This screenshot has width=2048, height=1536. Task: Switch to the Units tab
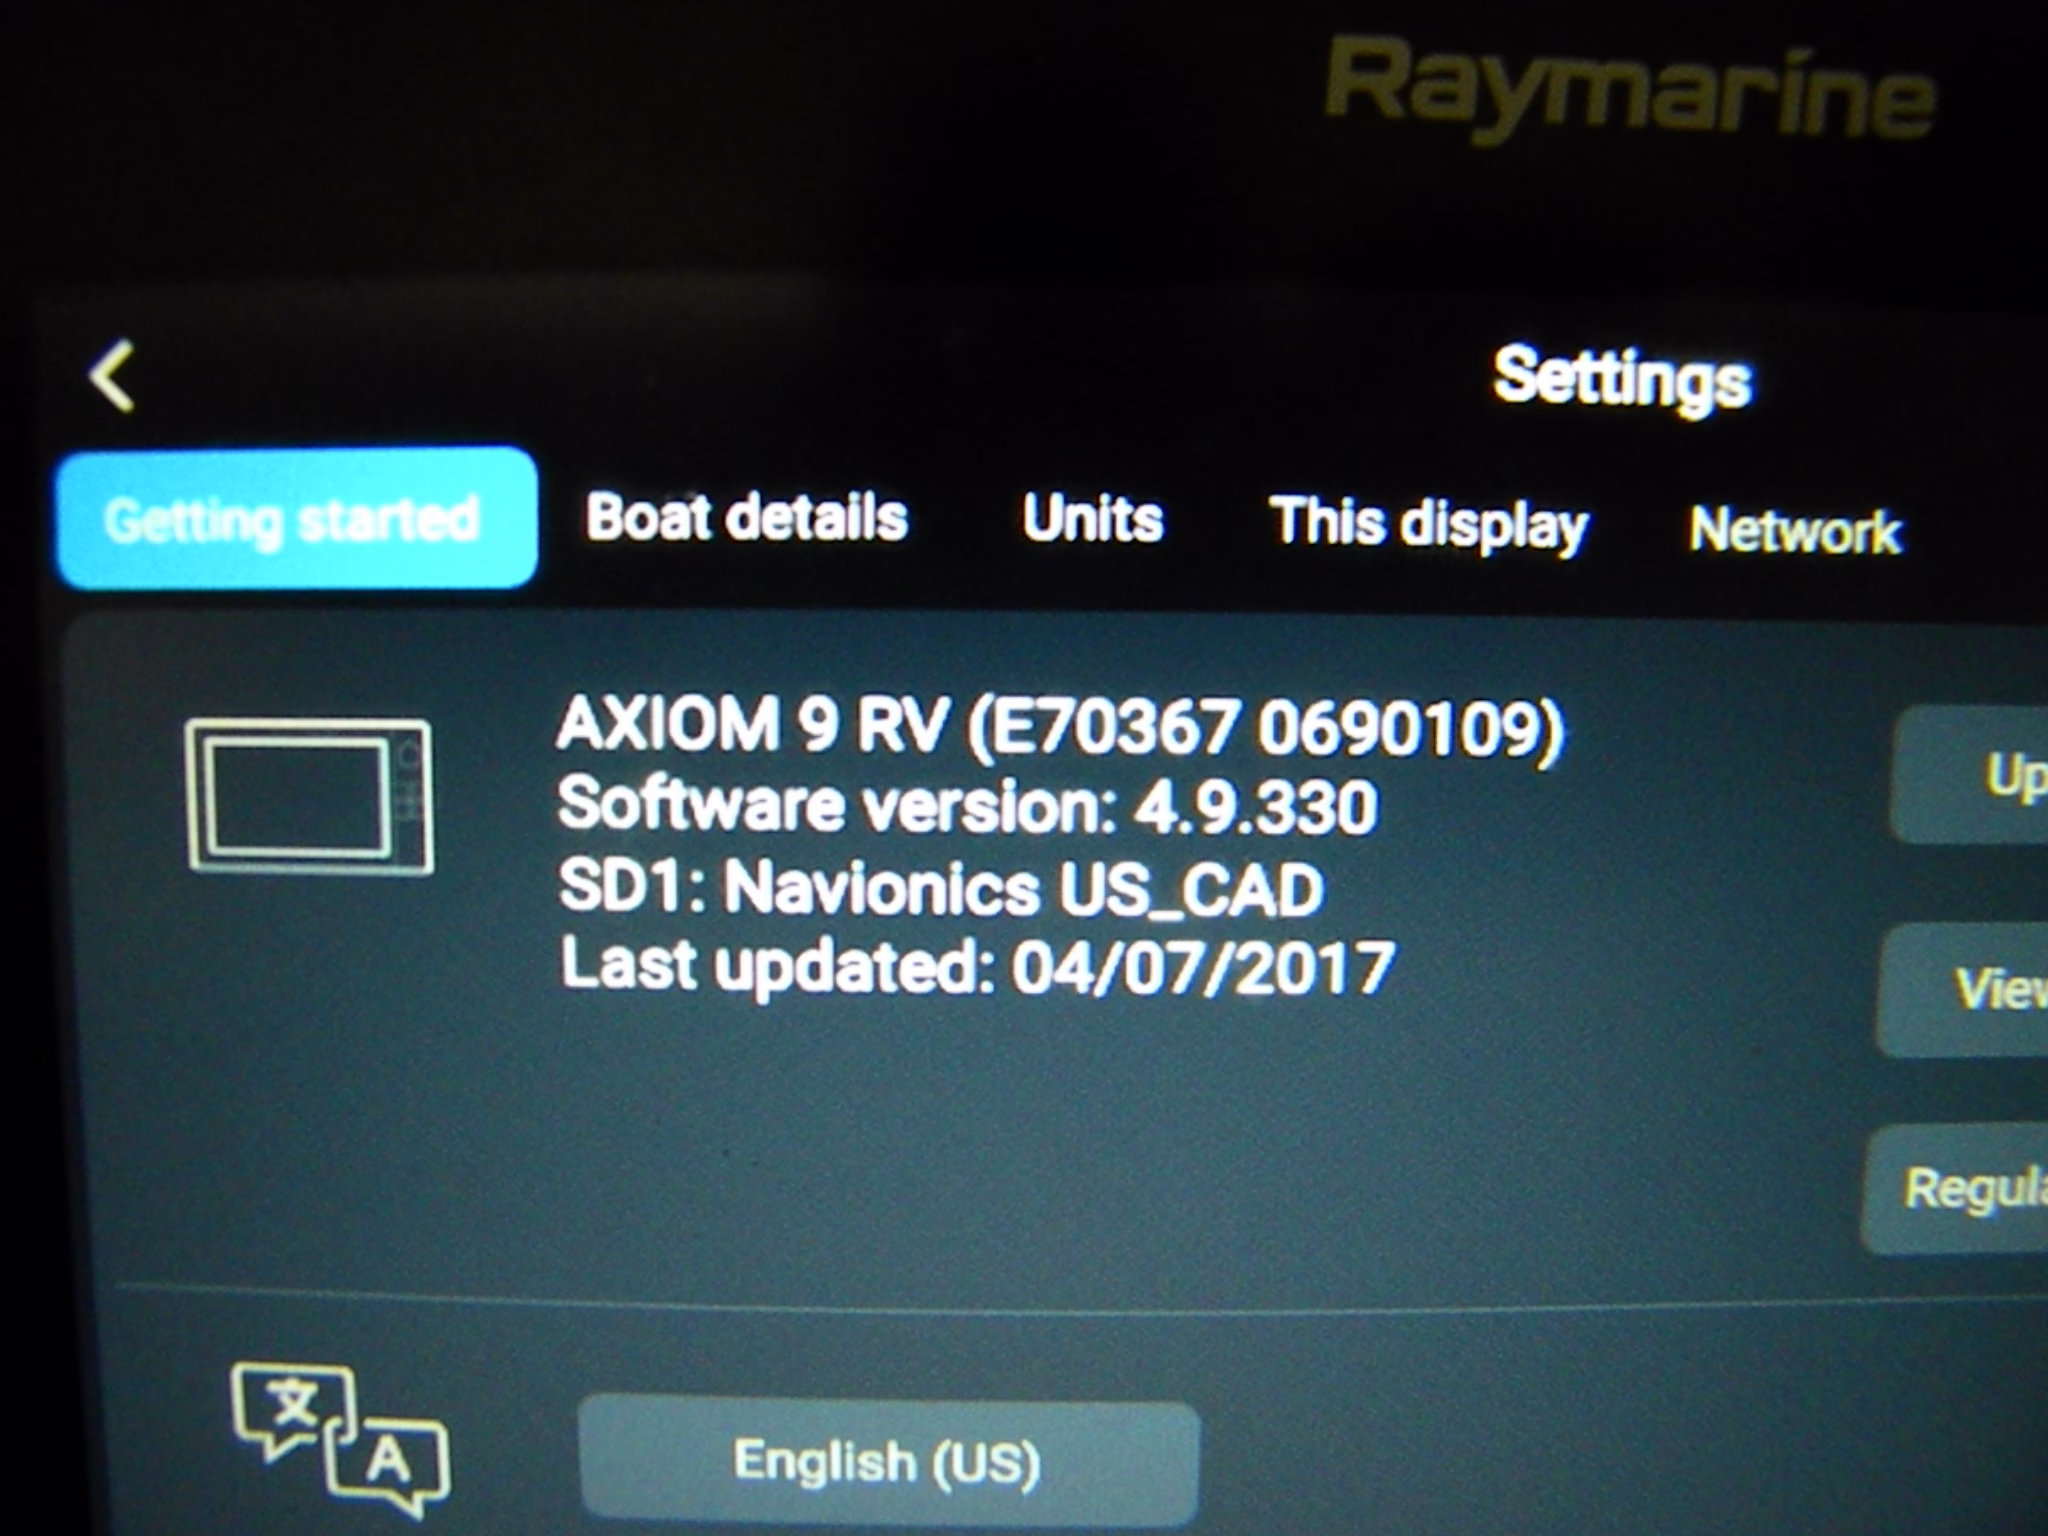point(1093,518)
